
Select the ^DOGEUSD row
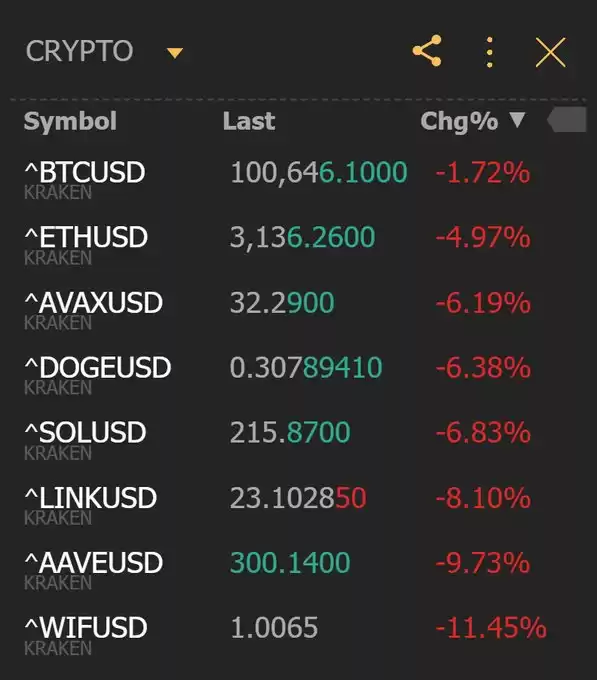(298, 374)
